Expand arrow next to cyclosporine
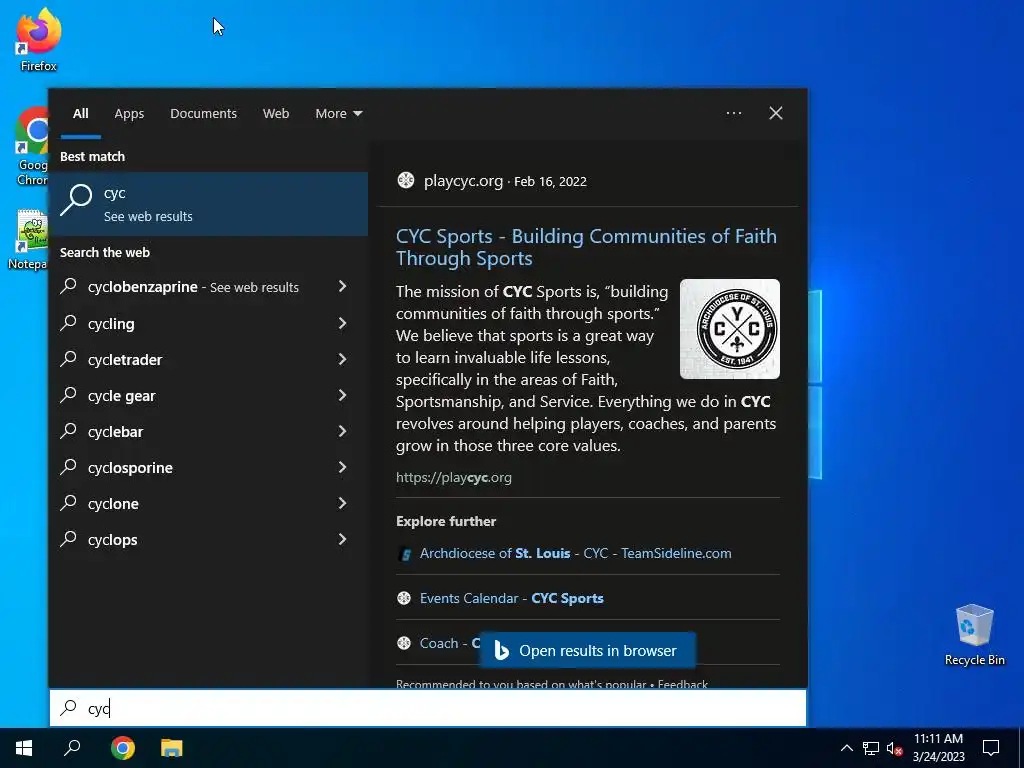This screenshot has width=1024, height=768. [x=342, y=467]
